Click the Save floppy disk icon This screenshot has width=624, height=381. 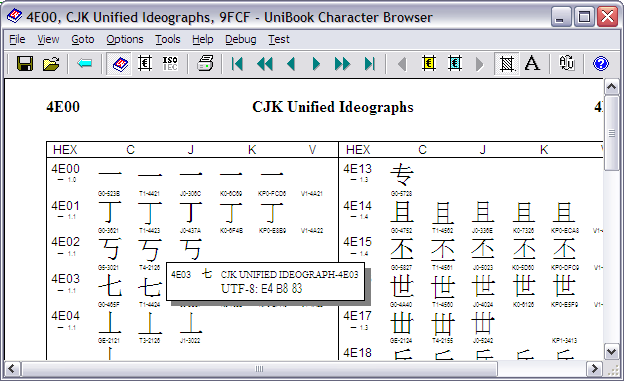click(x=25, y=64)
